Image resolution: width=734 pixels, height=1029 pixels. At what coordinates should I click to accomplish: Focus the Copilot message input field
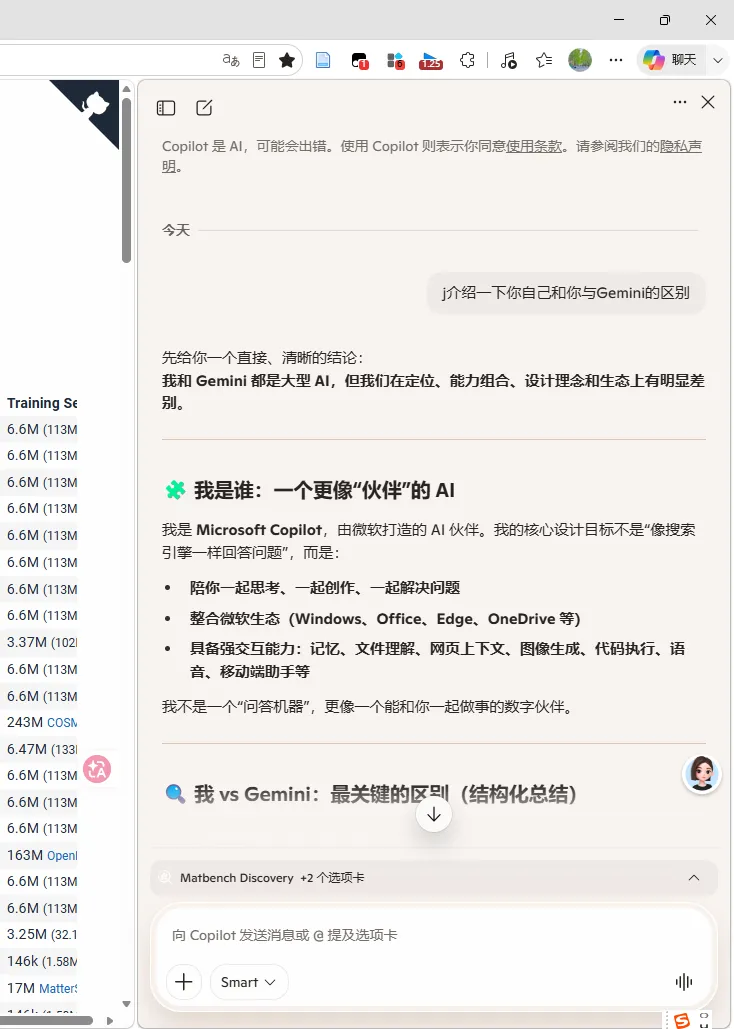[433, 935]
